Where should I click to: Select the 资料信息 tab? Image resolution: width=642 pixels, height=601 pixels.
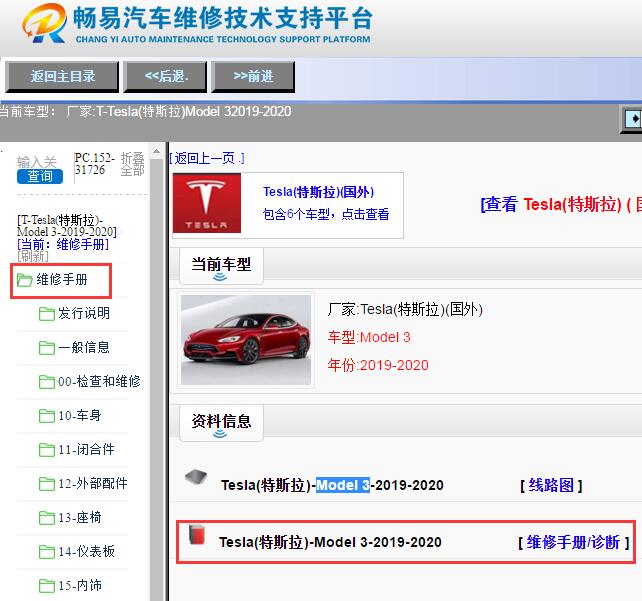tap(221, 423)
